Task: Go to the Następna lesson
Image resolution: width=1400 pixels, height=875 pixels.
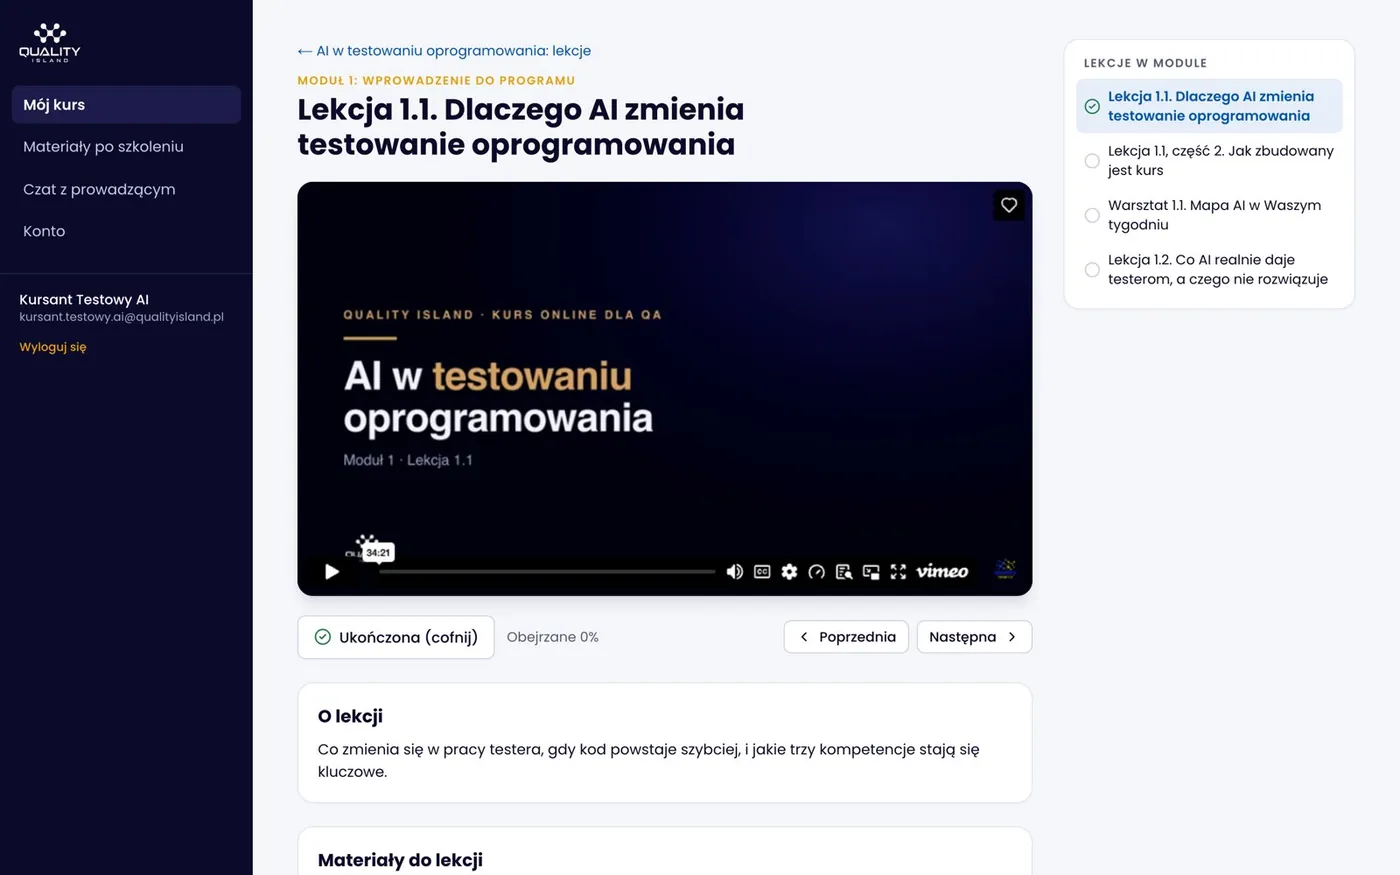Action: click(974, 637)
